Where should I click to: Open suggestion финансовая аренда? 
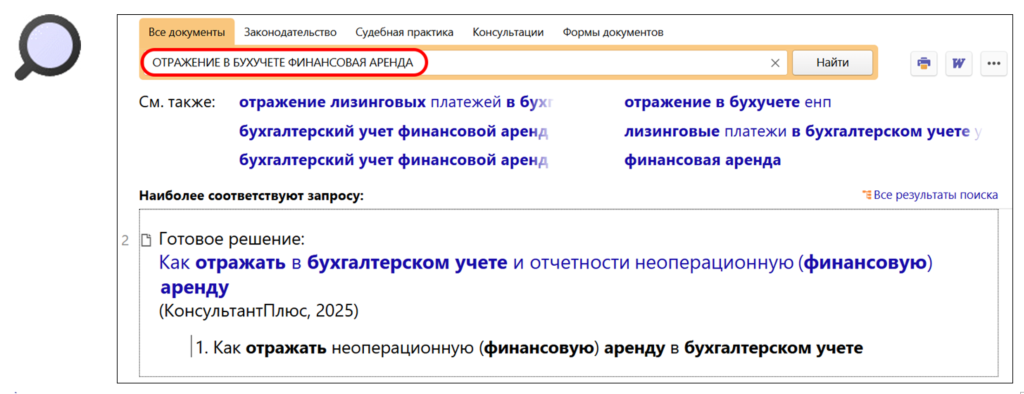pos(703,160)
